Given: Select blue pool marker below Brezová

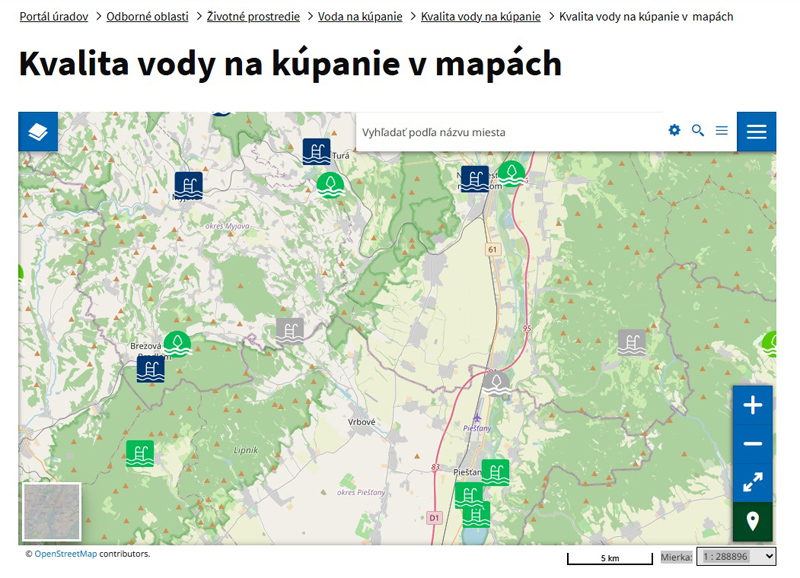Looking at the screenshot, I should tap(151, 369).
